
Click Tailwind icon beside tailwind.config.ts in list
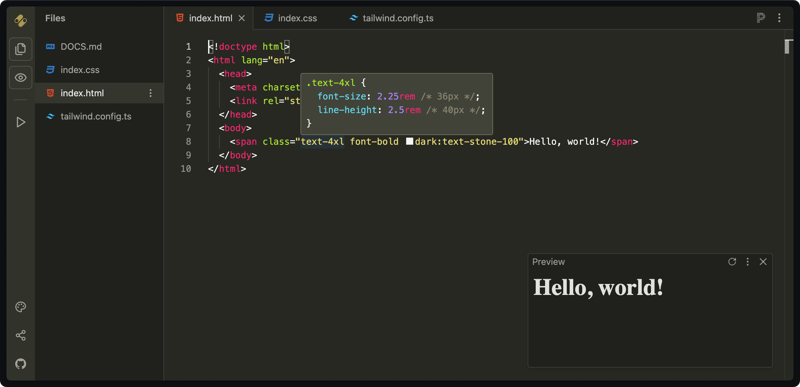tap(50, 117)
